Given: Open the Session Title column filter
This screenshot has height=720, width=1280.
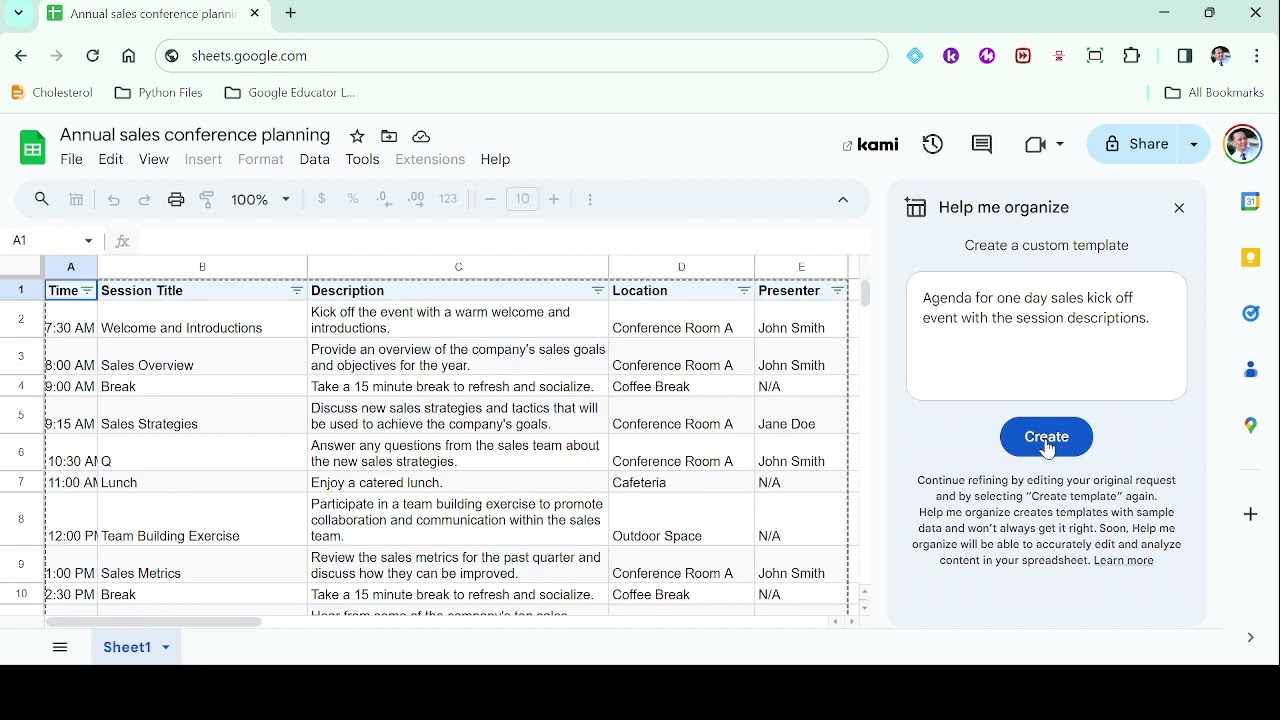Looking at the screenshot, I should click(x=297, y=291).
